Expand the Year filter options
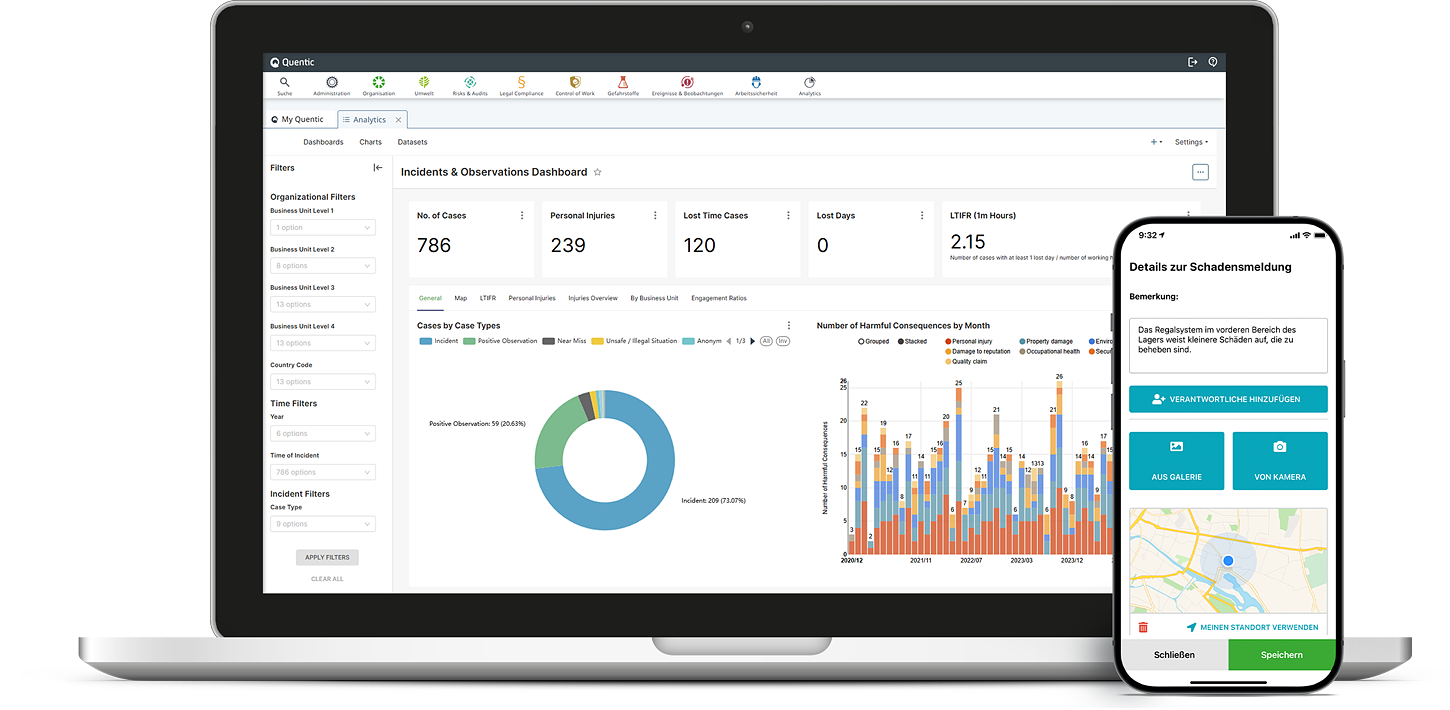 point(322,433)
